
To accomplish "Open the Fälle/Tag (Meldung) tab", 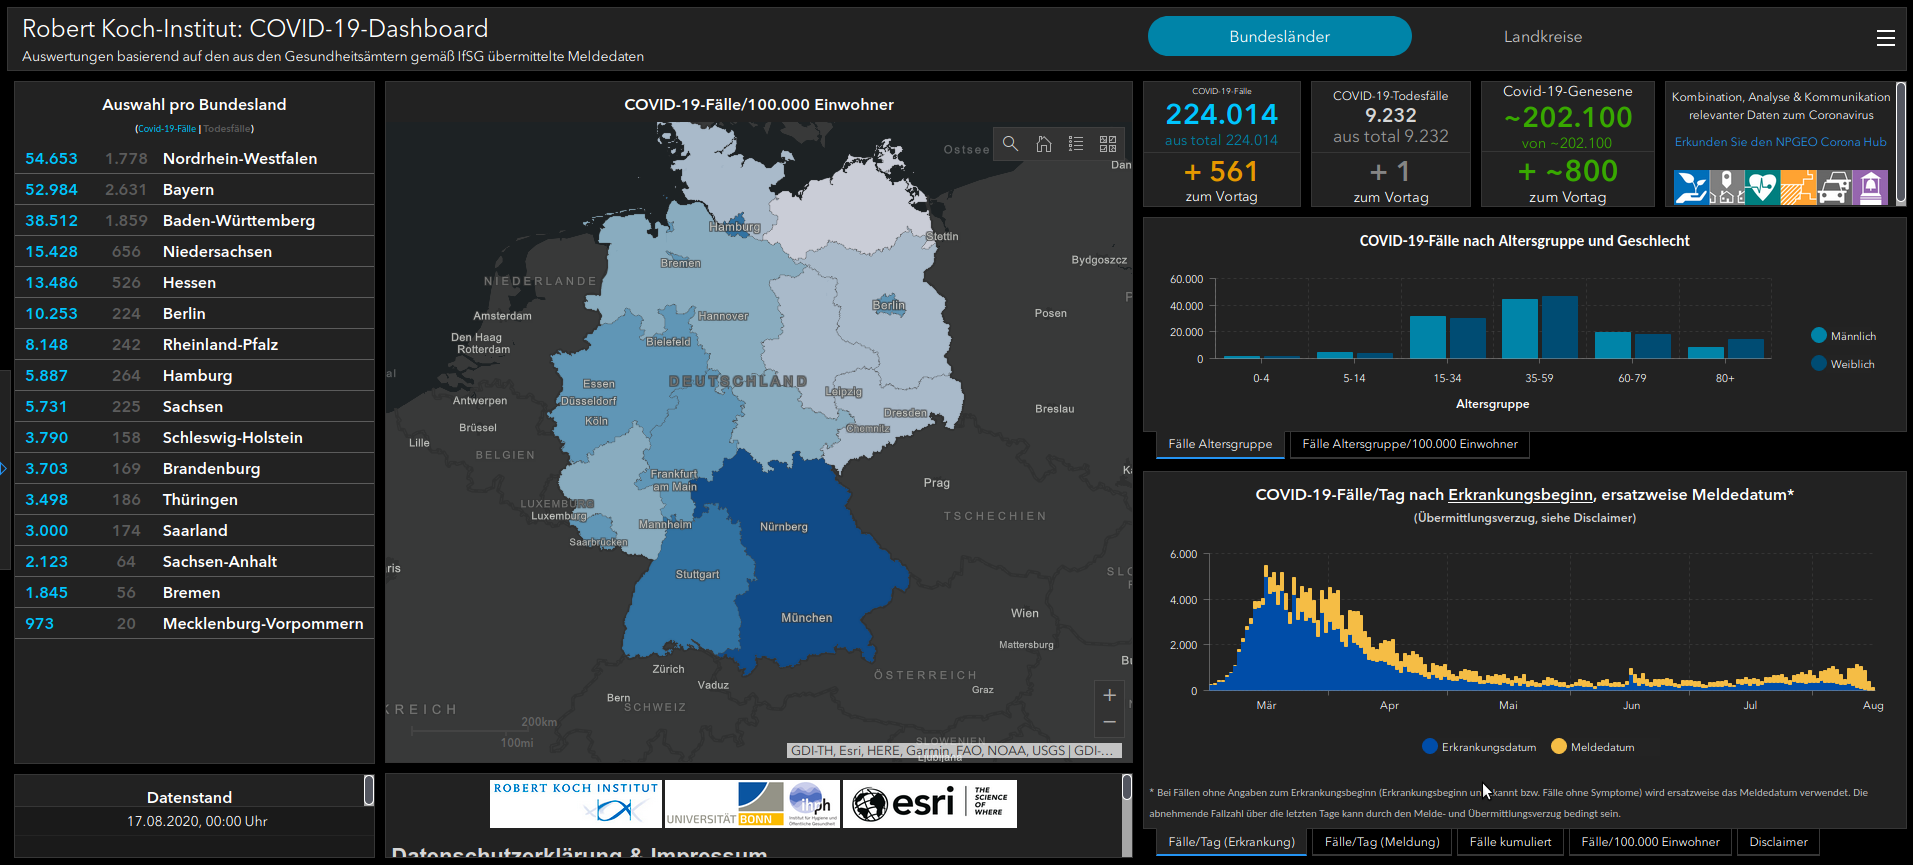I will (x=1381, y=842).
